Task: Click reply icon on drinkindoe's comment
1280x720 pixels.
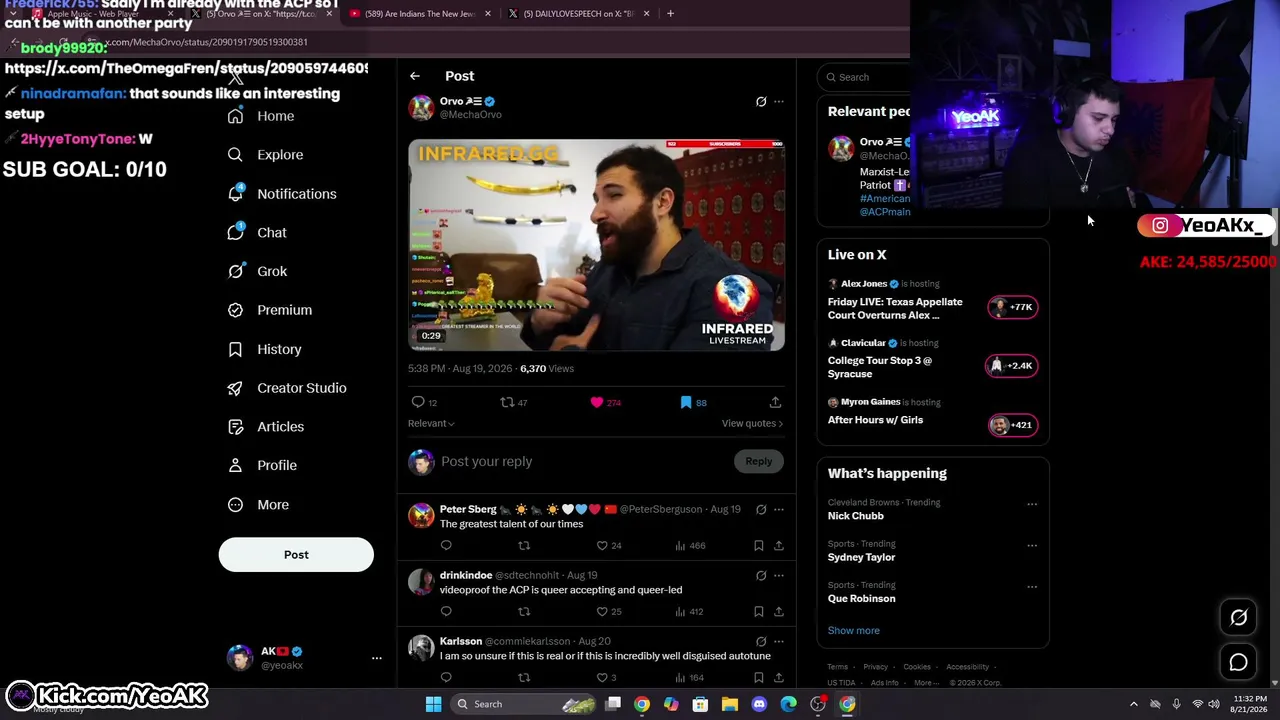Action: pos(446,612)
